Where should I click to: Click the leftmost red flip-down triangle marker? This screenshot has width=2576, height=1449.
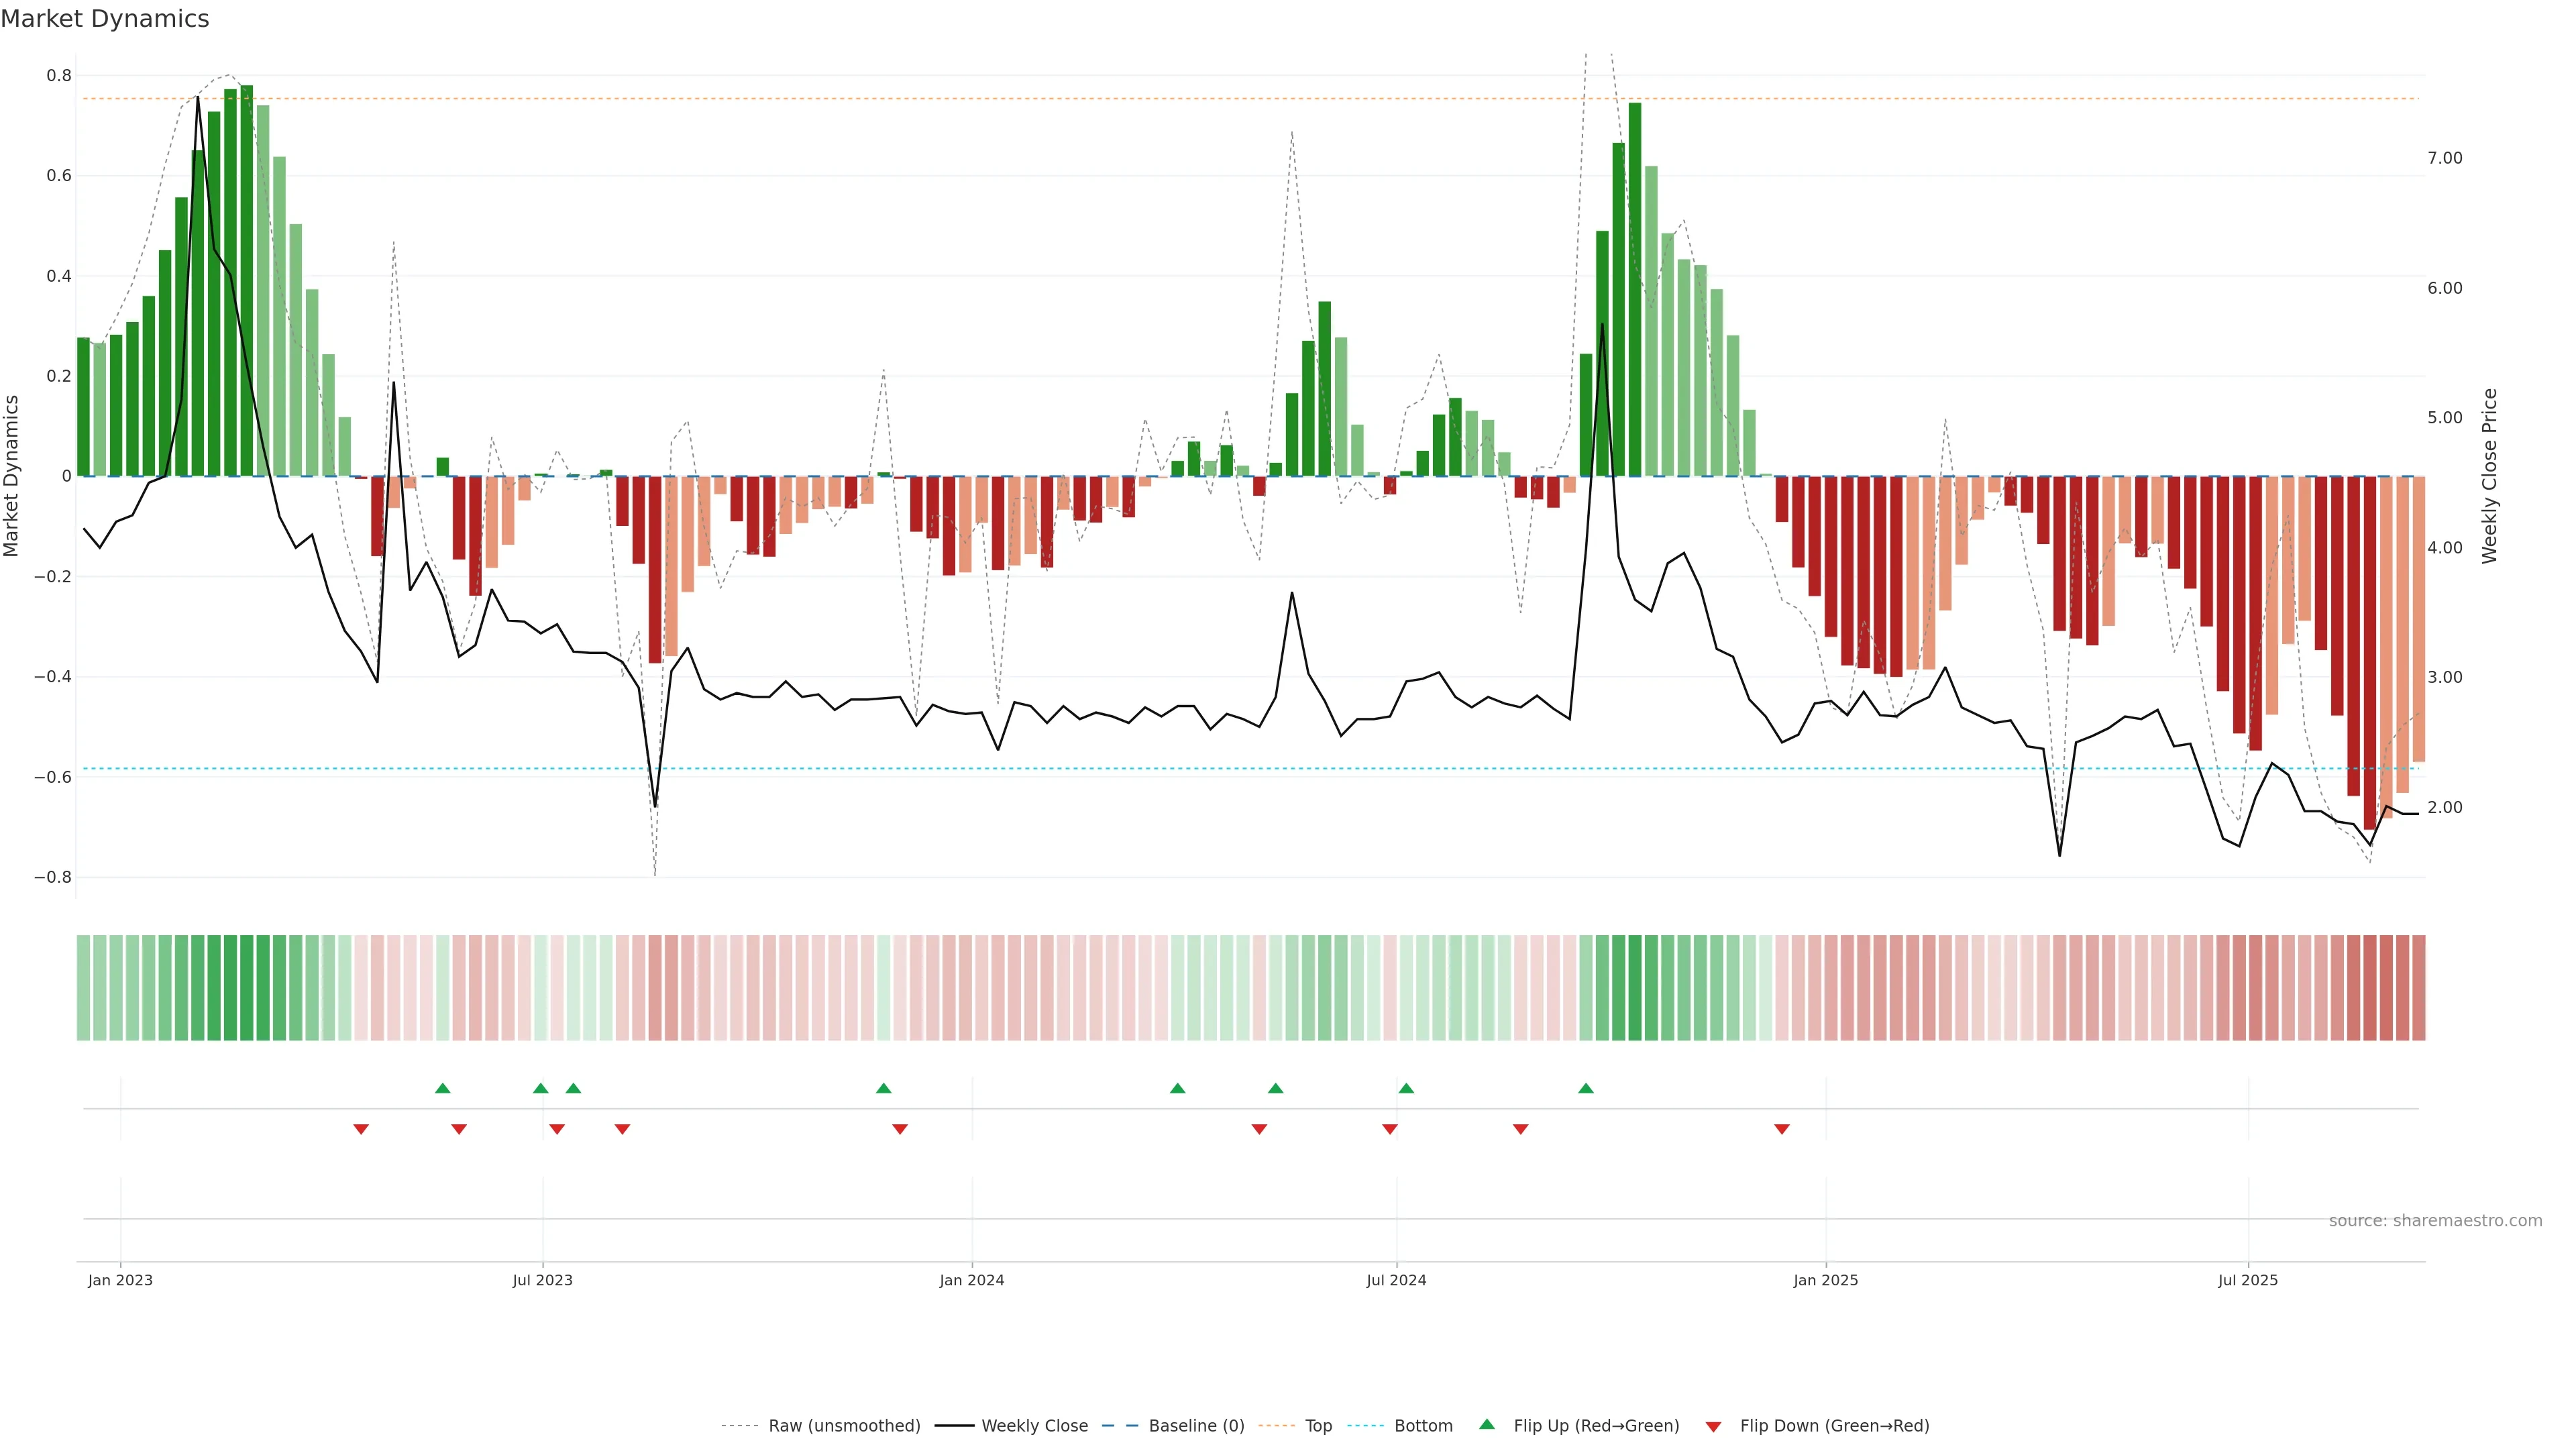pyautogui.click(x=361, y=1129)
